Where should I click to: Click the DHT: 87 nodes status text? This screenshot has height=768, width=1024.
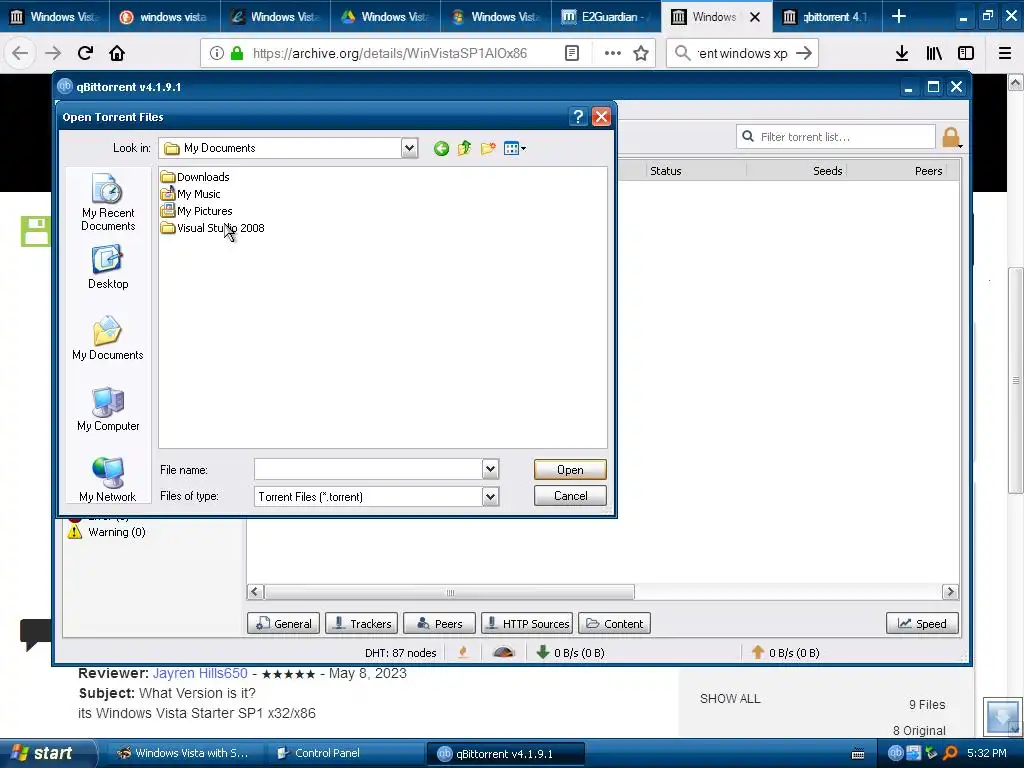coord(400,652)
